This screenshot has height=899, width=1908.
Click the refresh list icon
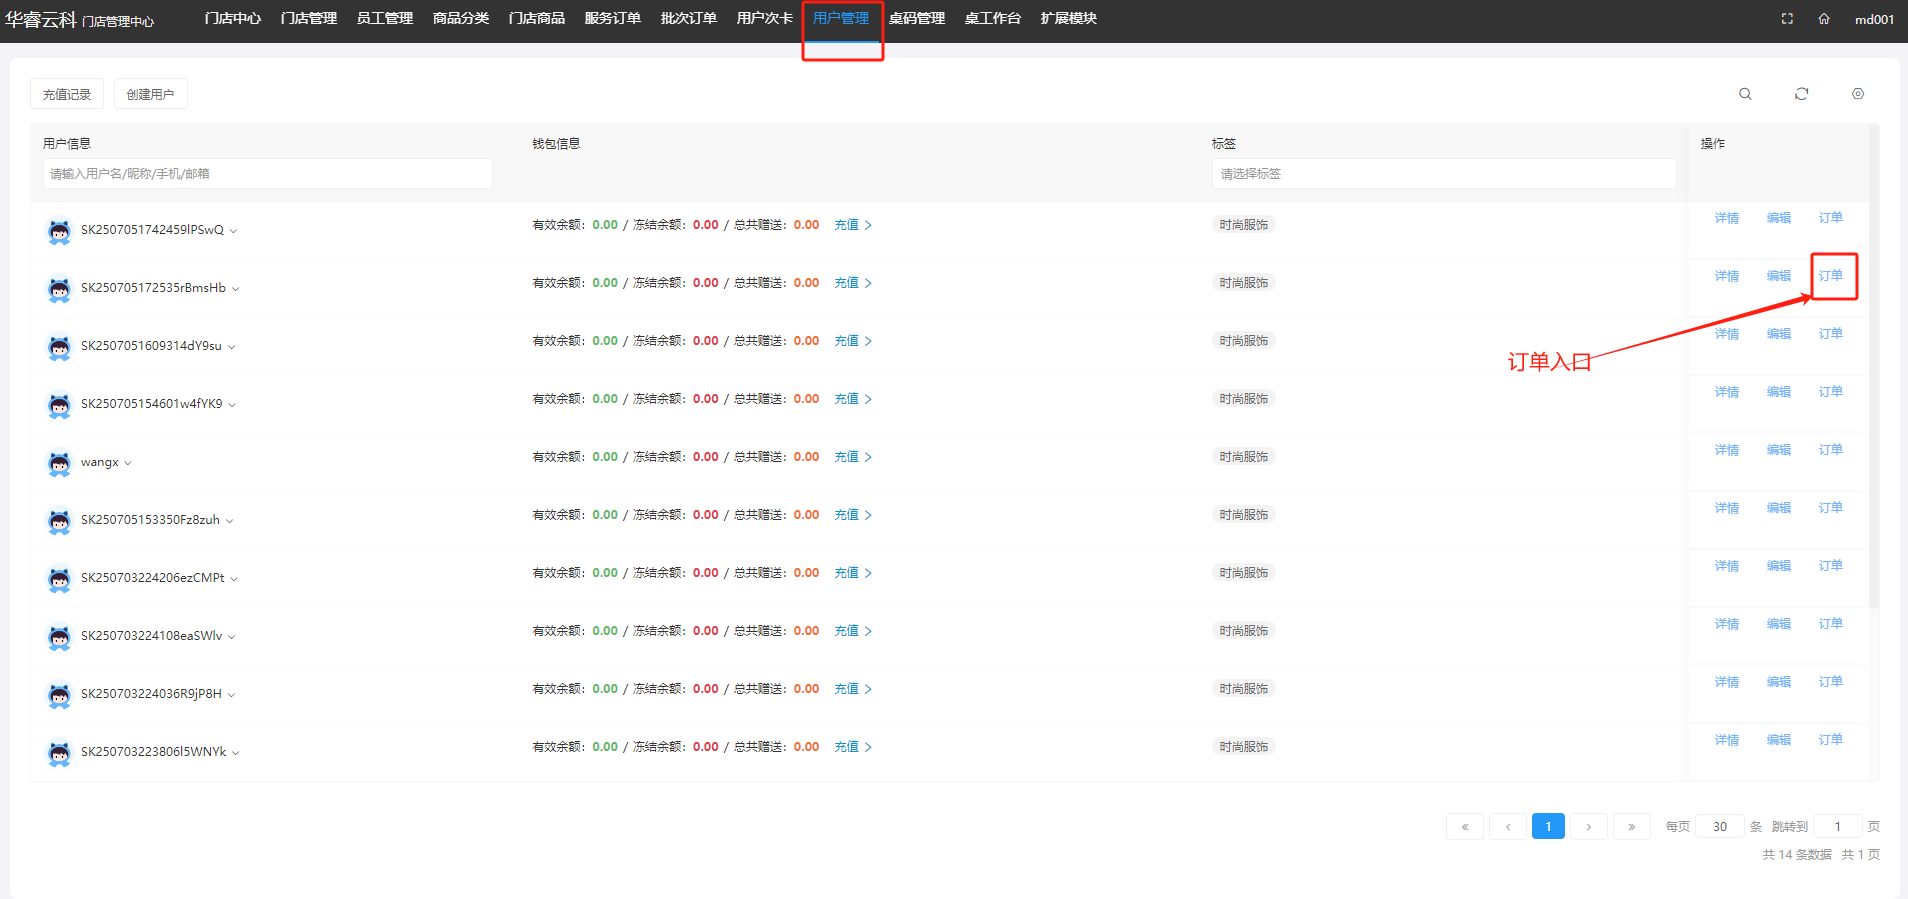[1801, 94]
